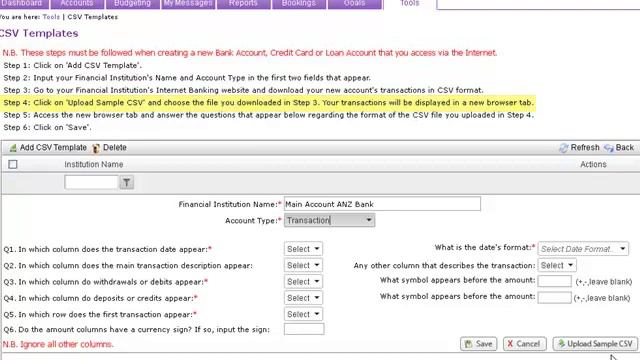Viewport: 640px width, 360px height.
Task: Click Upload Sample CSV button
Action: click(x=595, y=344)
